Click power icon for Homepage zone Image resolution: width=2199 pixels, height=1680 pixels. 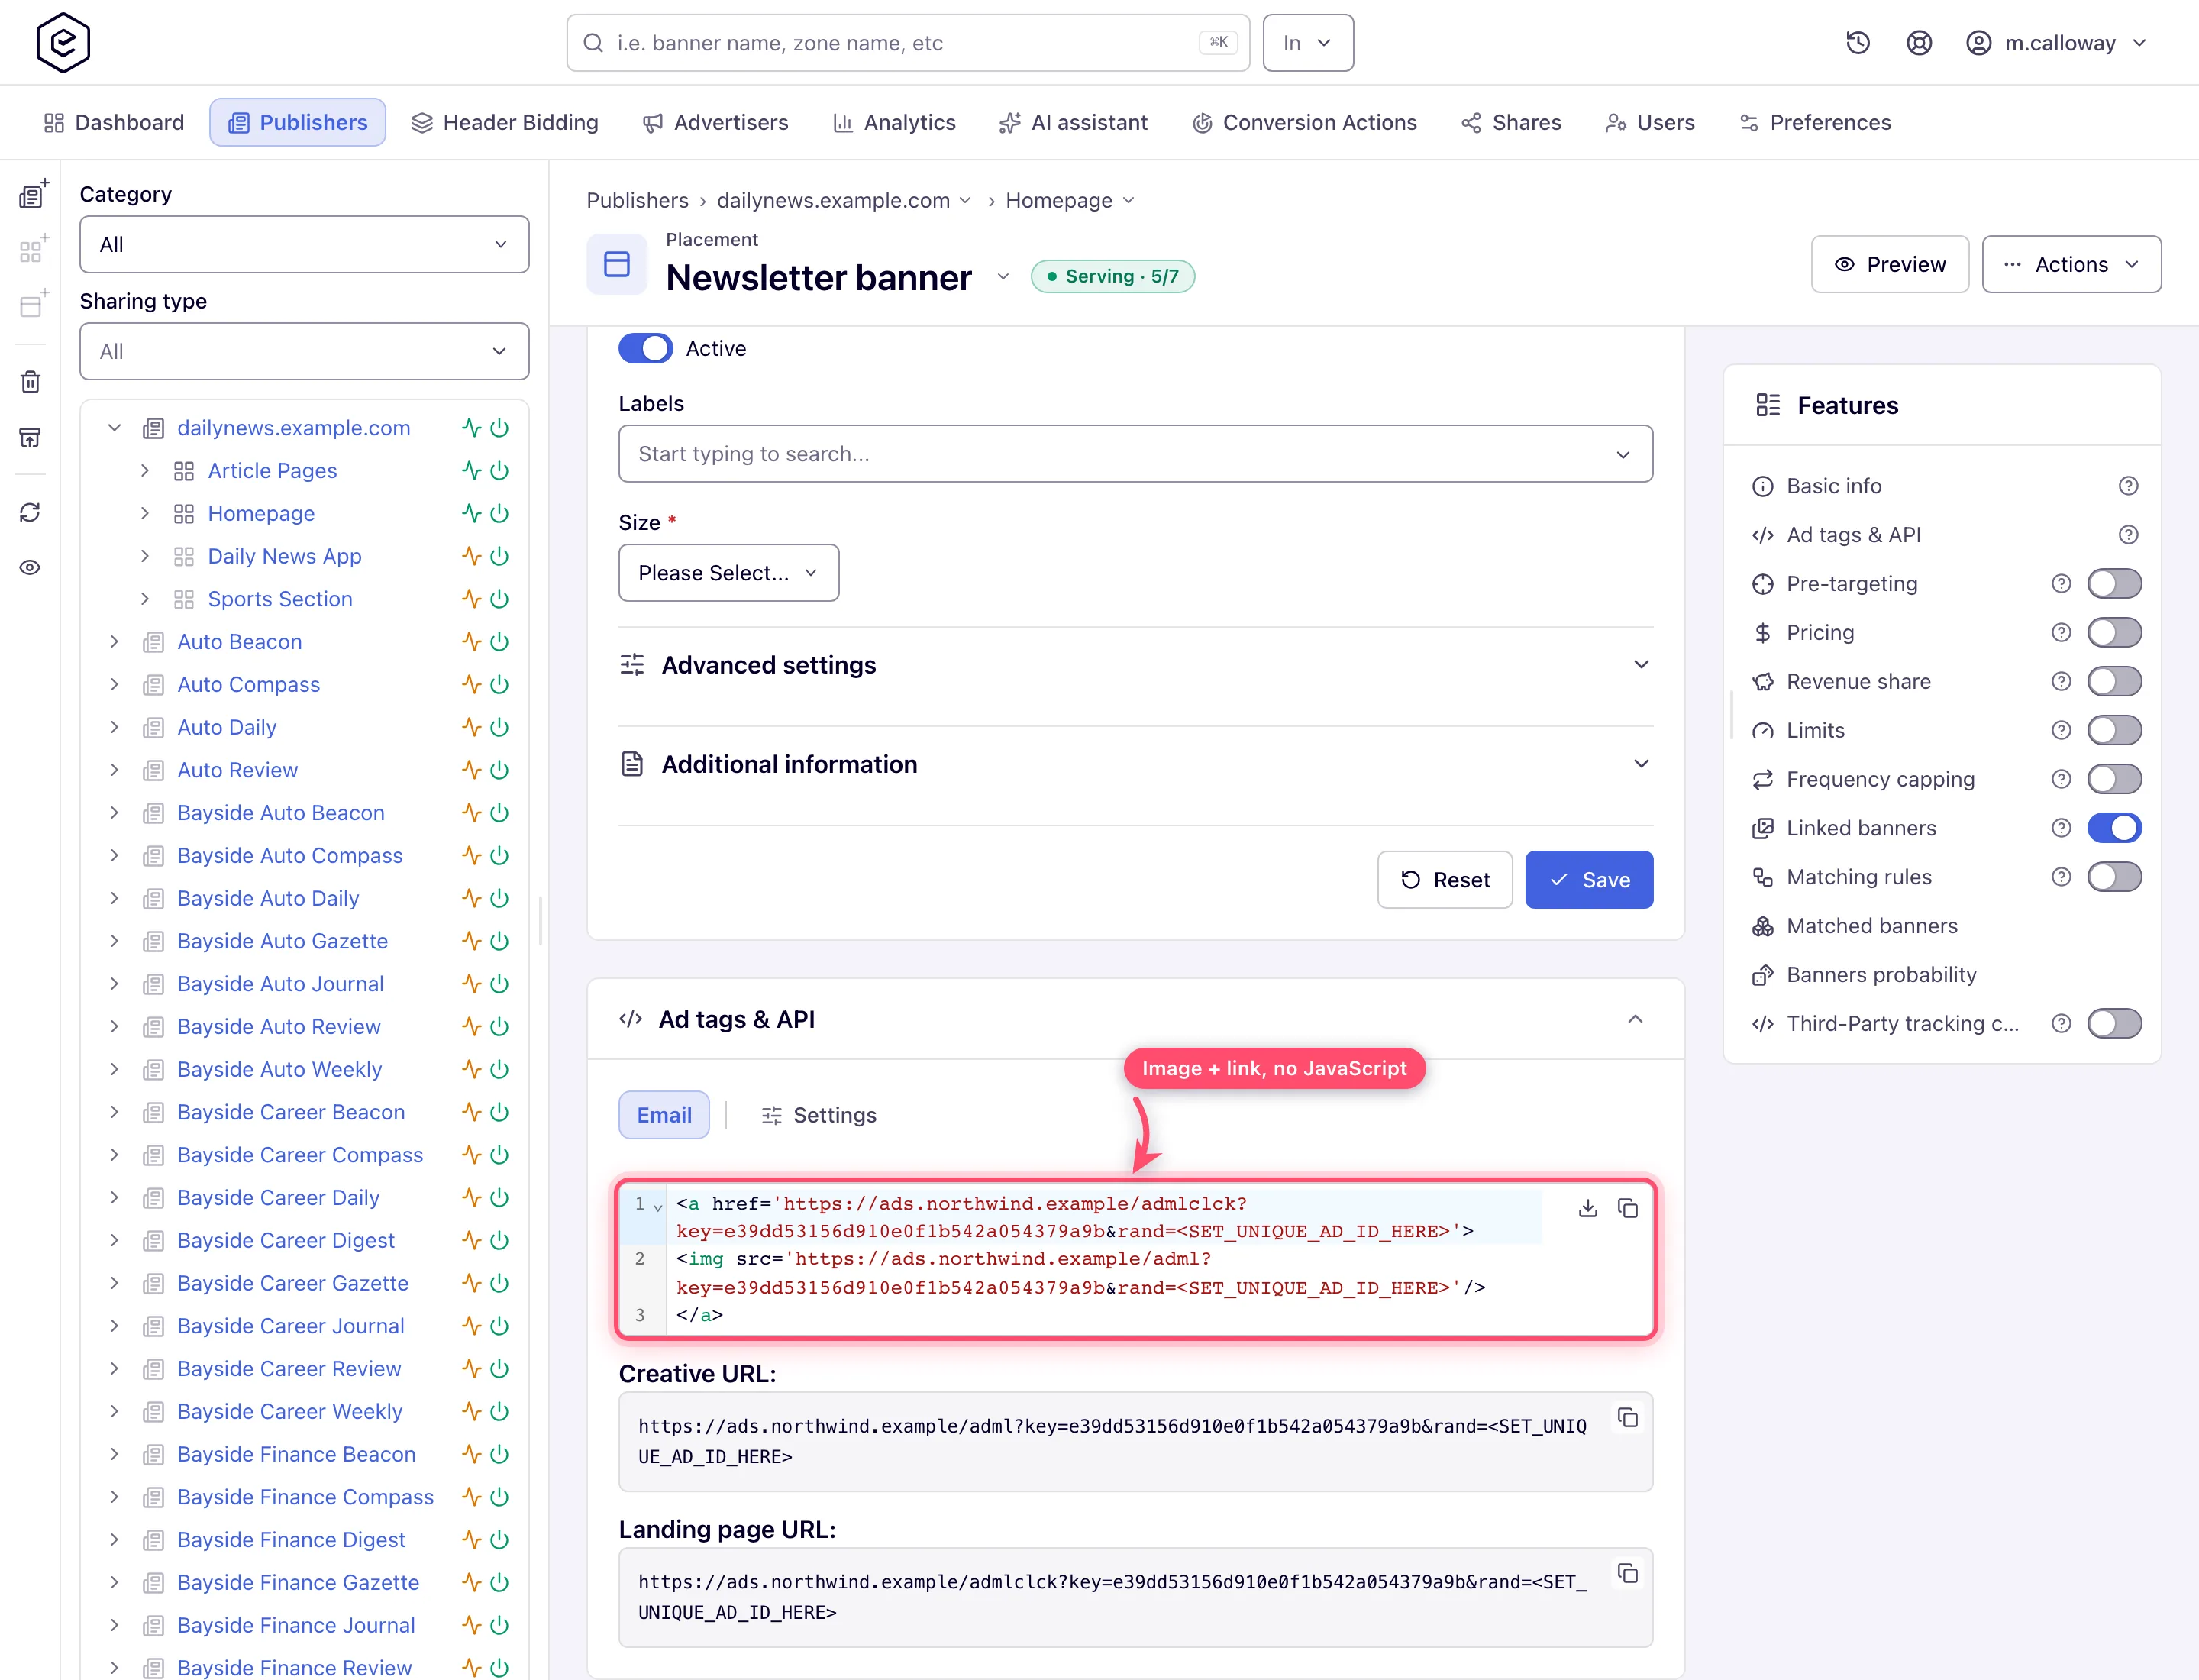[499, 513]
